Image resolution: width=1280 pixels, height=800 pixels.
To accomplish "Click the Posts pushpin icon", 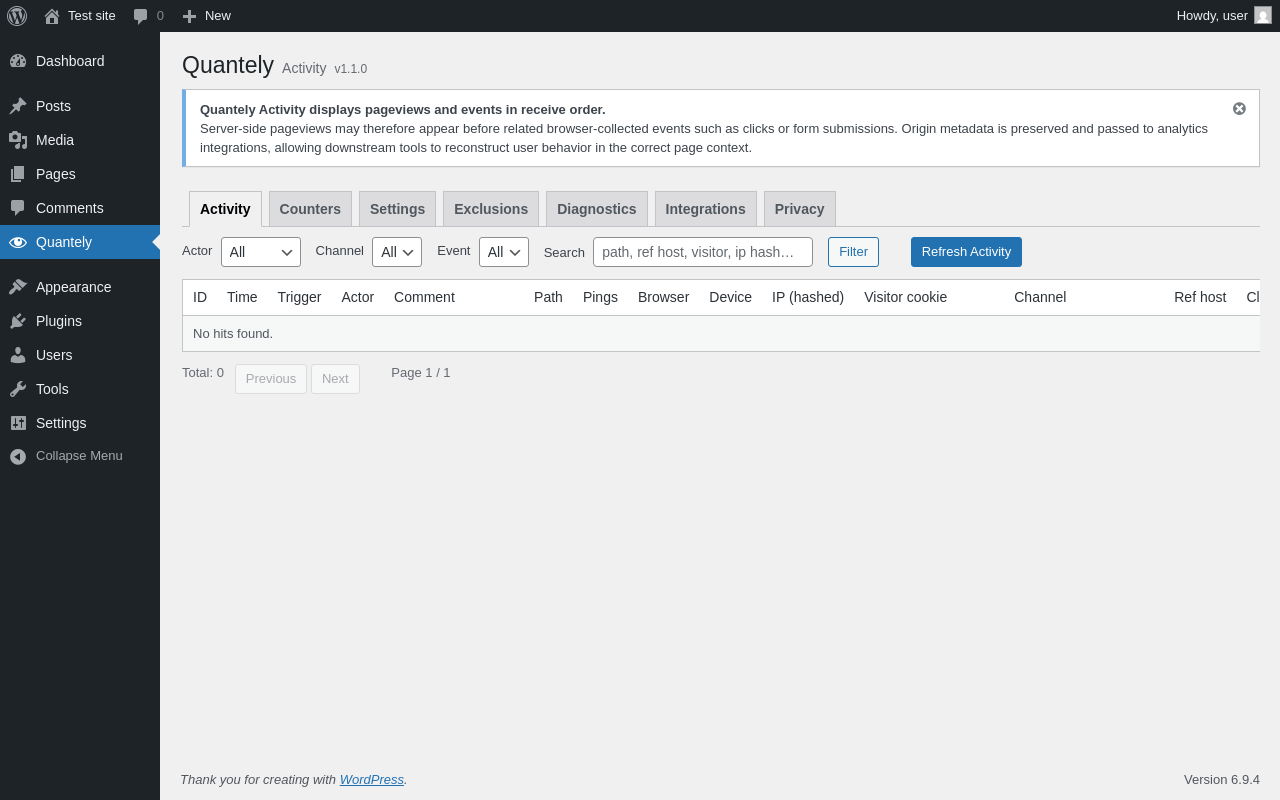I will [x=18, y=106].
